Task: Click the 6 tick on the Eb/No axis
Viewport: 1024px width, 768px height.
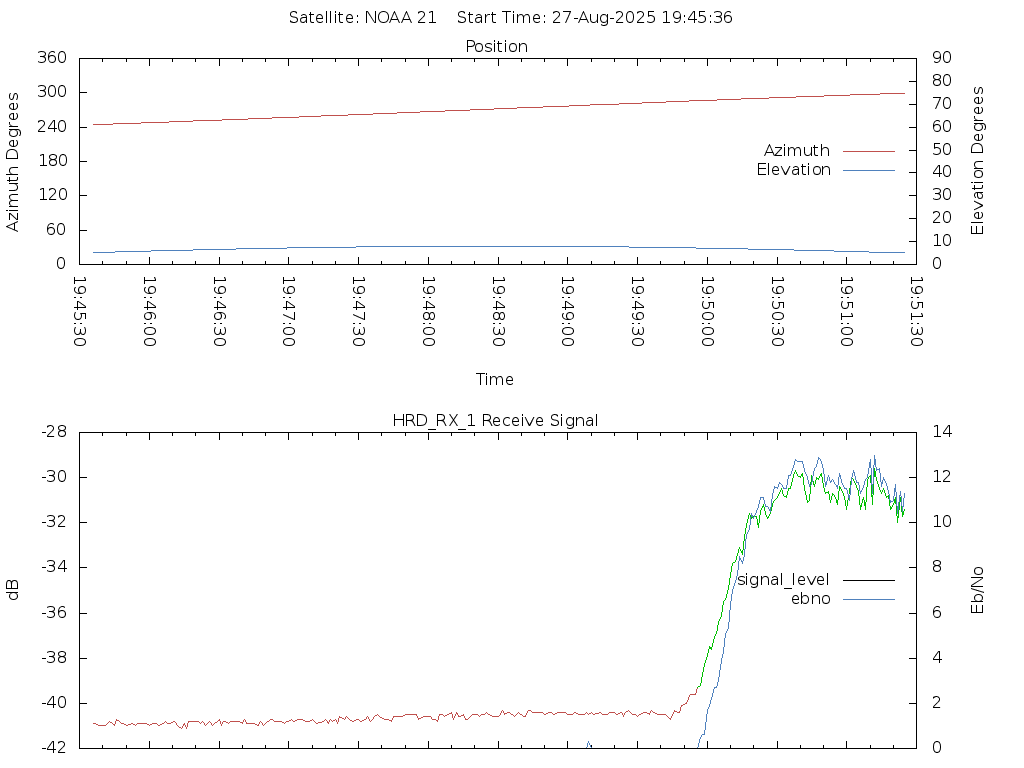Action: [937, 613]
